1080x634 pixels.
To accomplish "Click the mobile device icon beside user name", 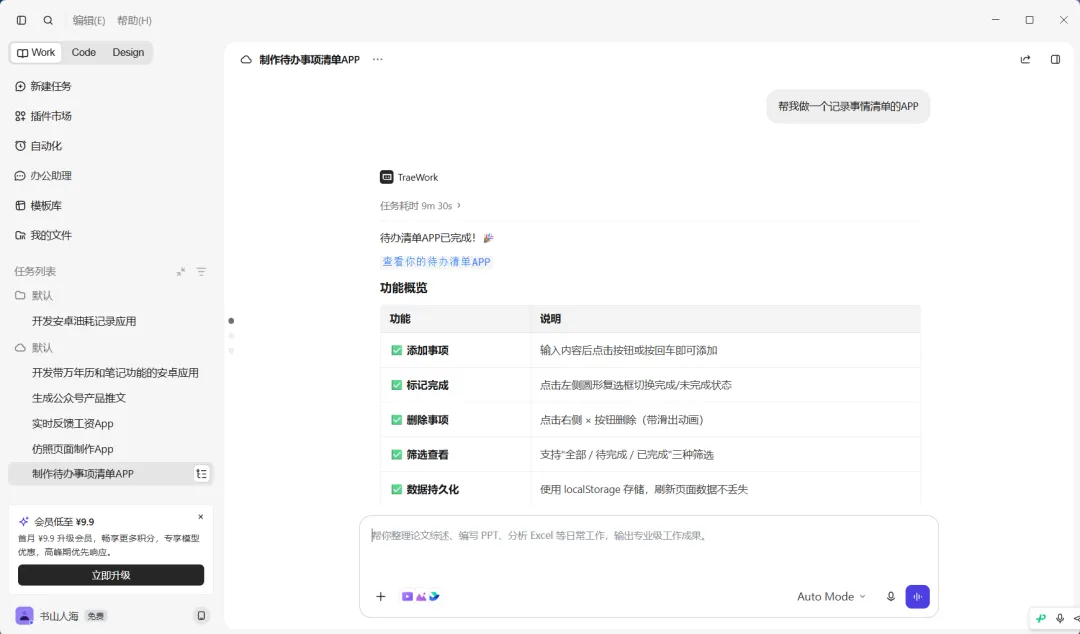I will 201,615.
